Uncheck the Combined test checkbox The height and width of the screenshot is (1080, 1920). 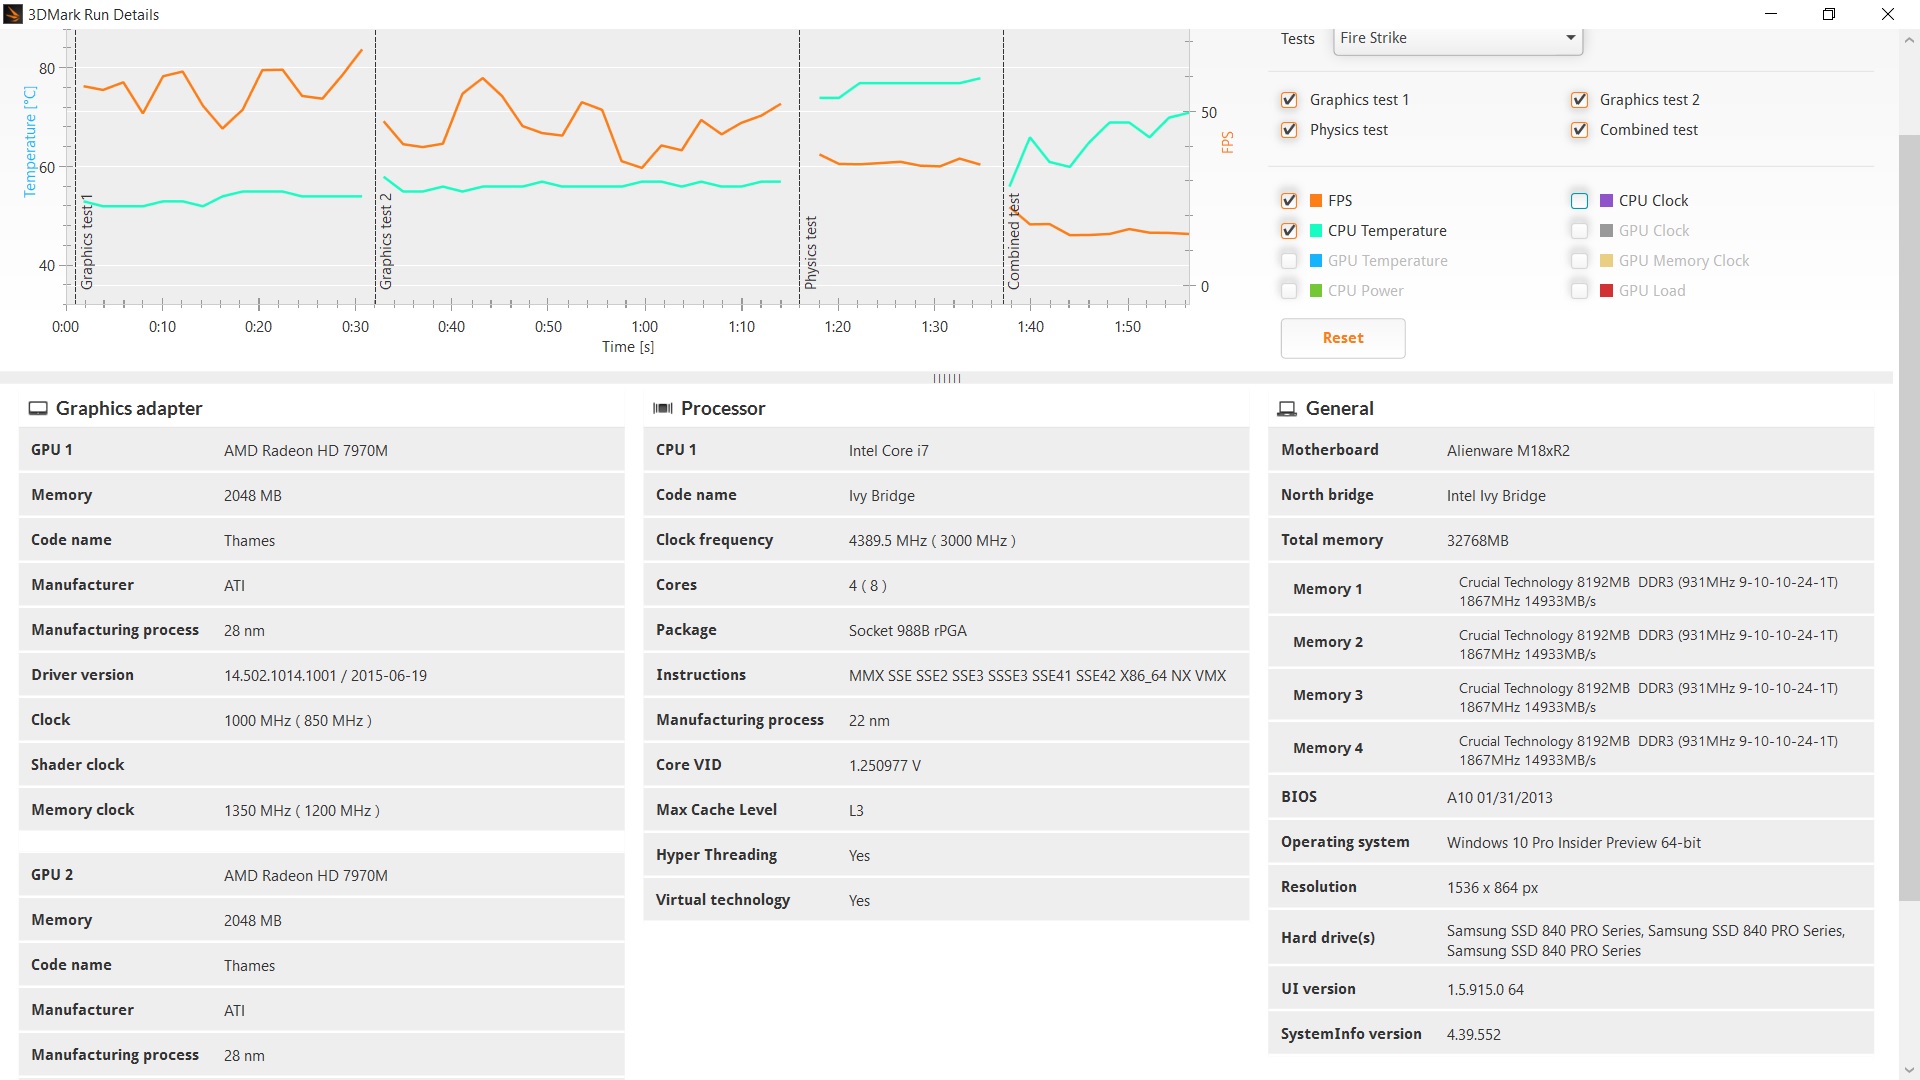pyautogui.click(x=1579, y=130)
